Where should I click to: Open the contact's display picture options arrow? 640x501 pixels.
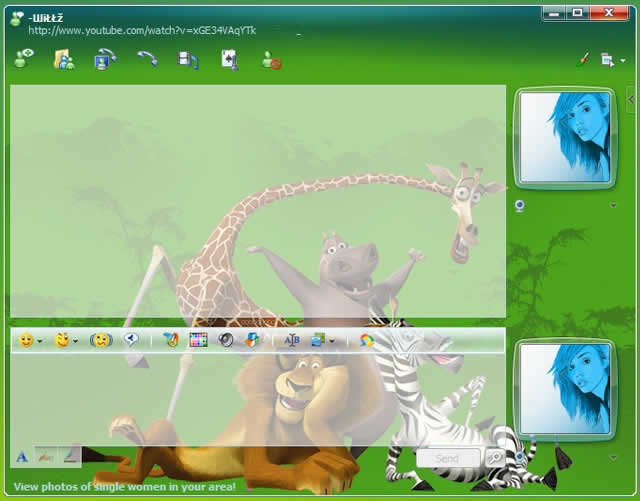coord(613,205)
